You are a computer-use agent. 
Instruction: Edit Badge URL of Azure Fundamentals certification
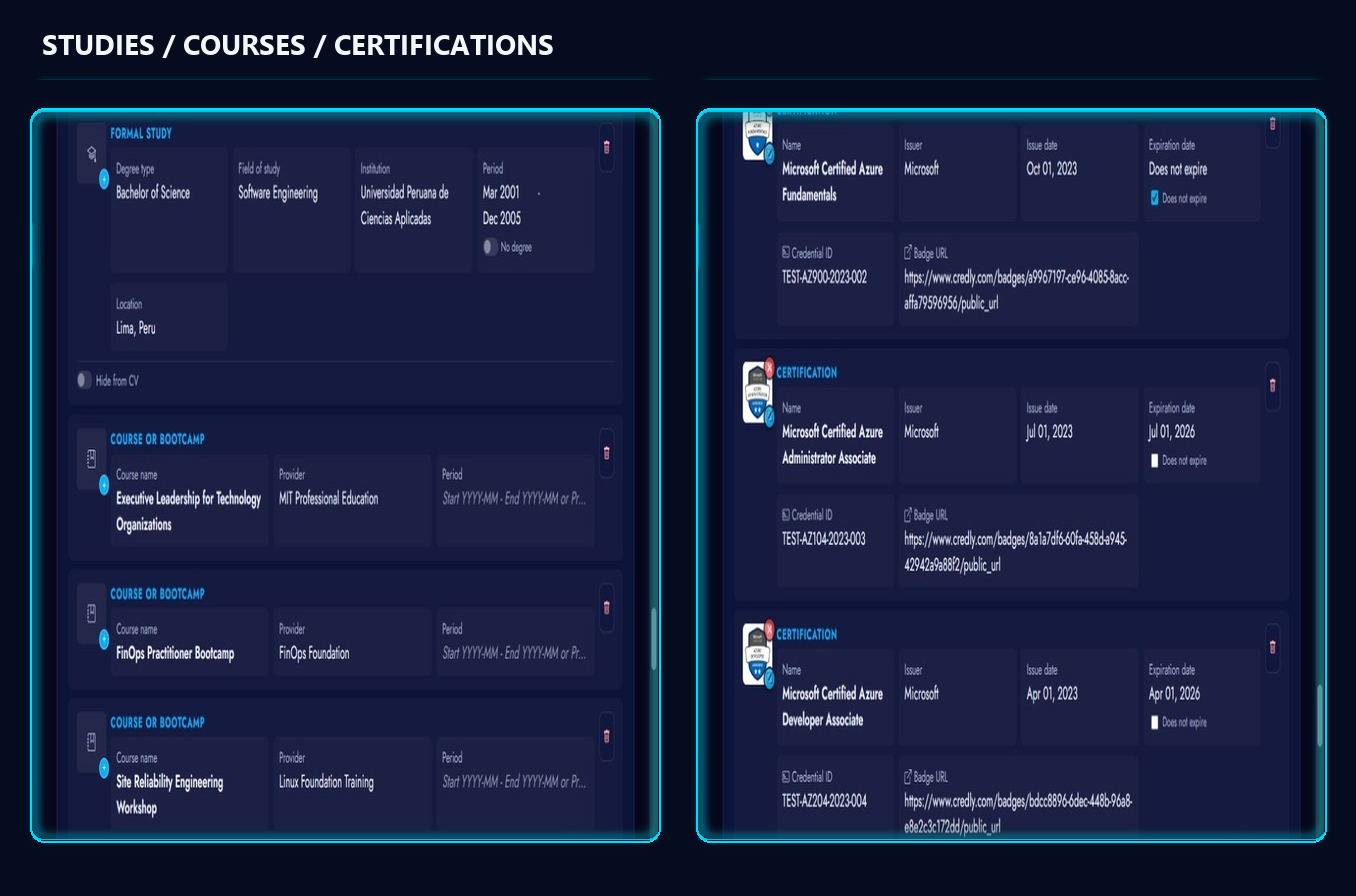point(1018,279)
